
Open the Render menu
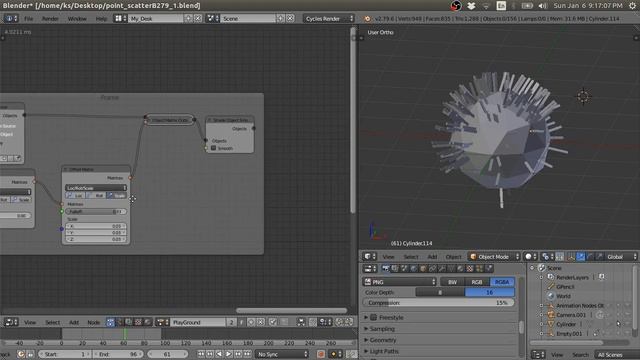(50, 19)
